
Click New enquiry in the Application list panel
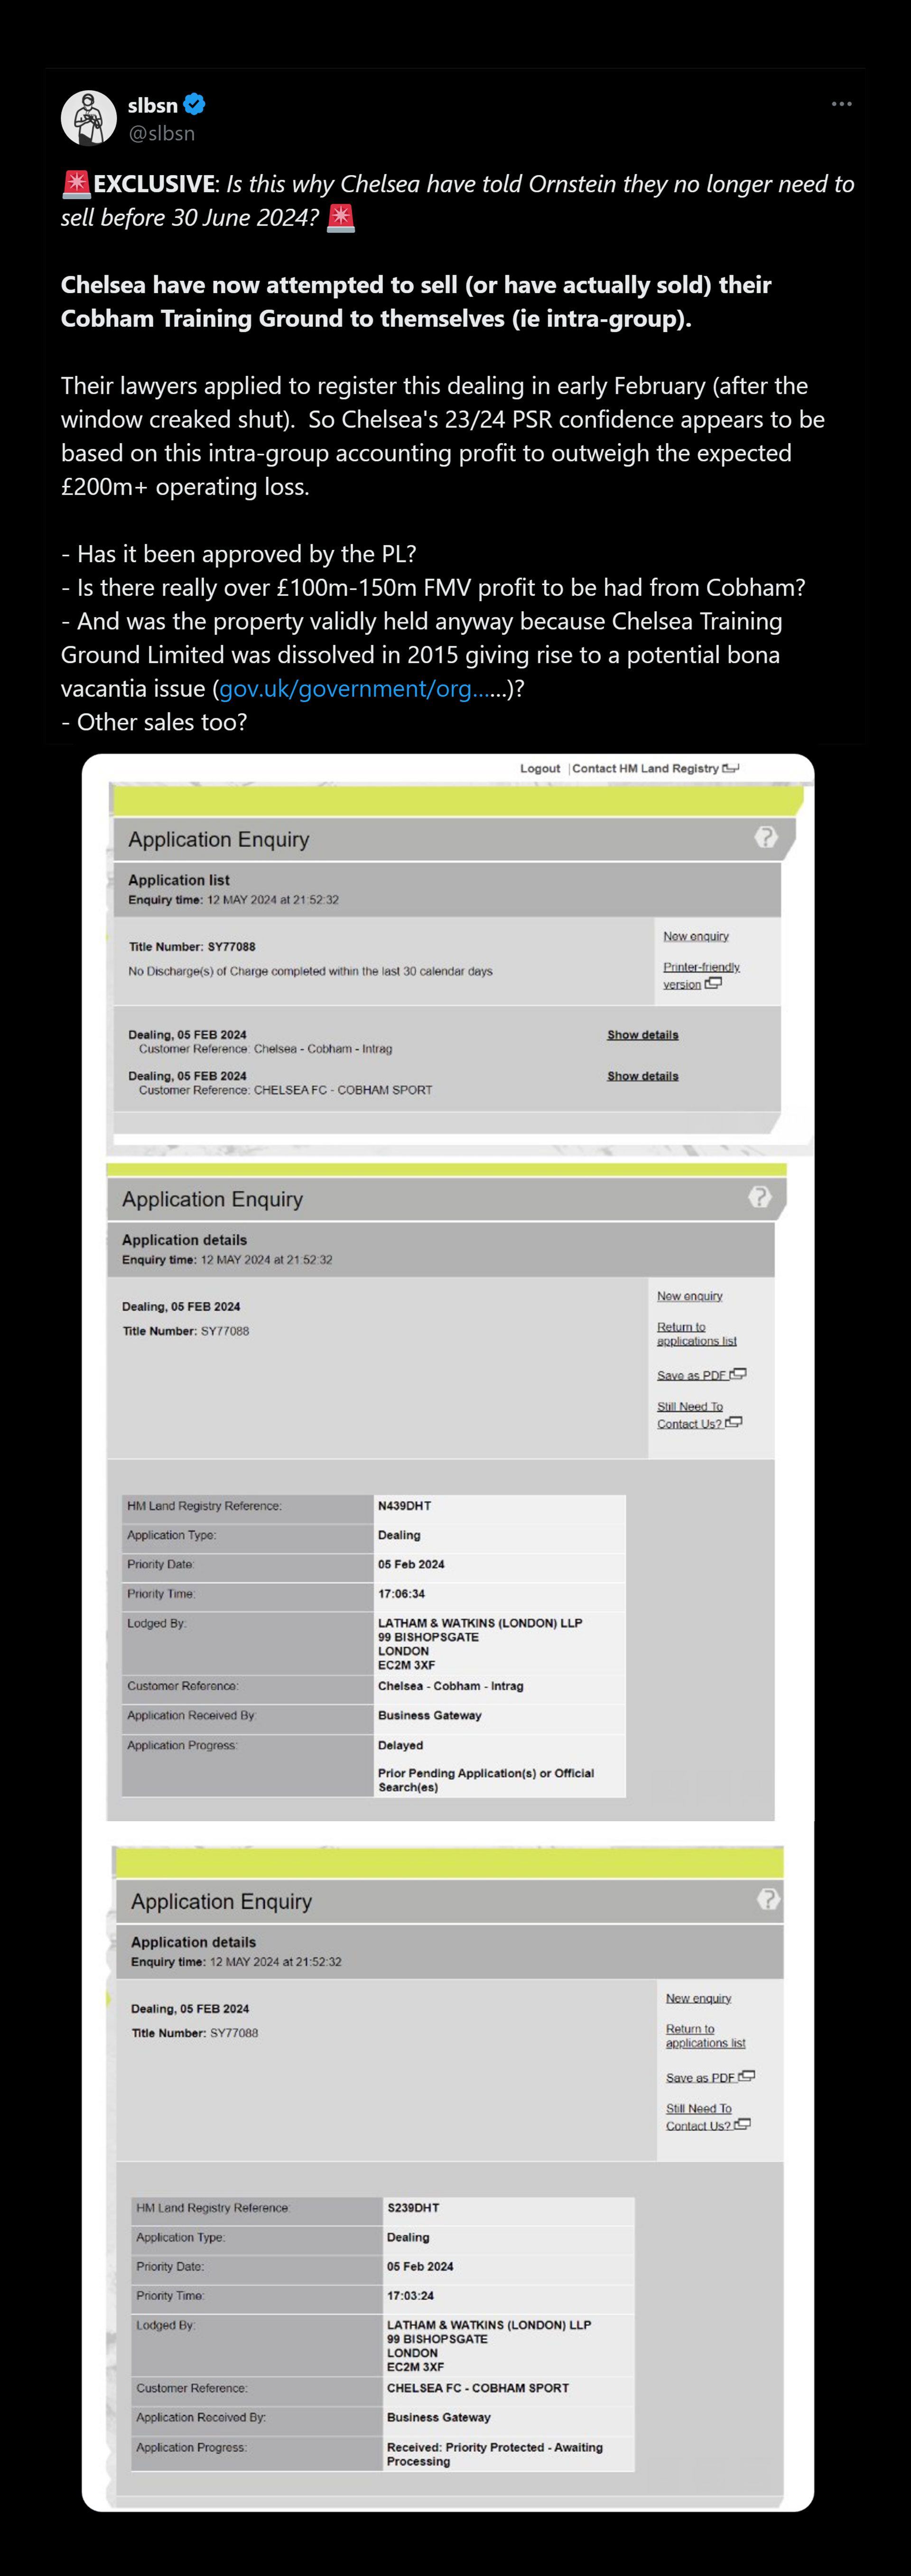pos(696,936)
